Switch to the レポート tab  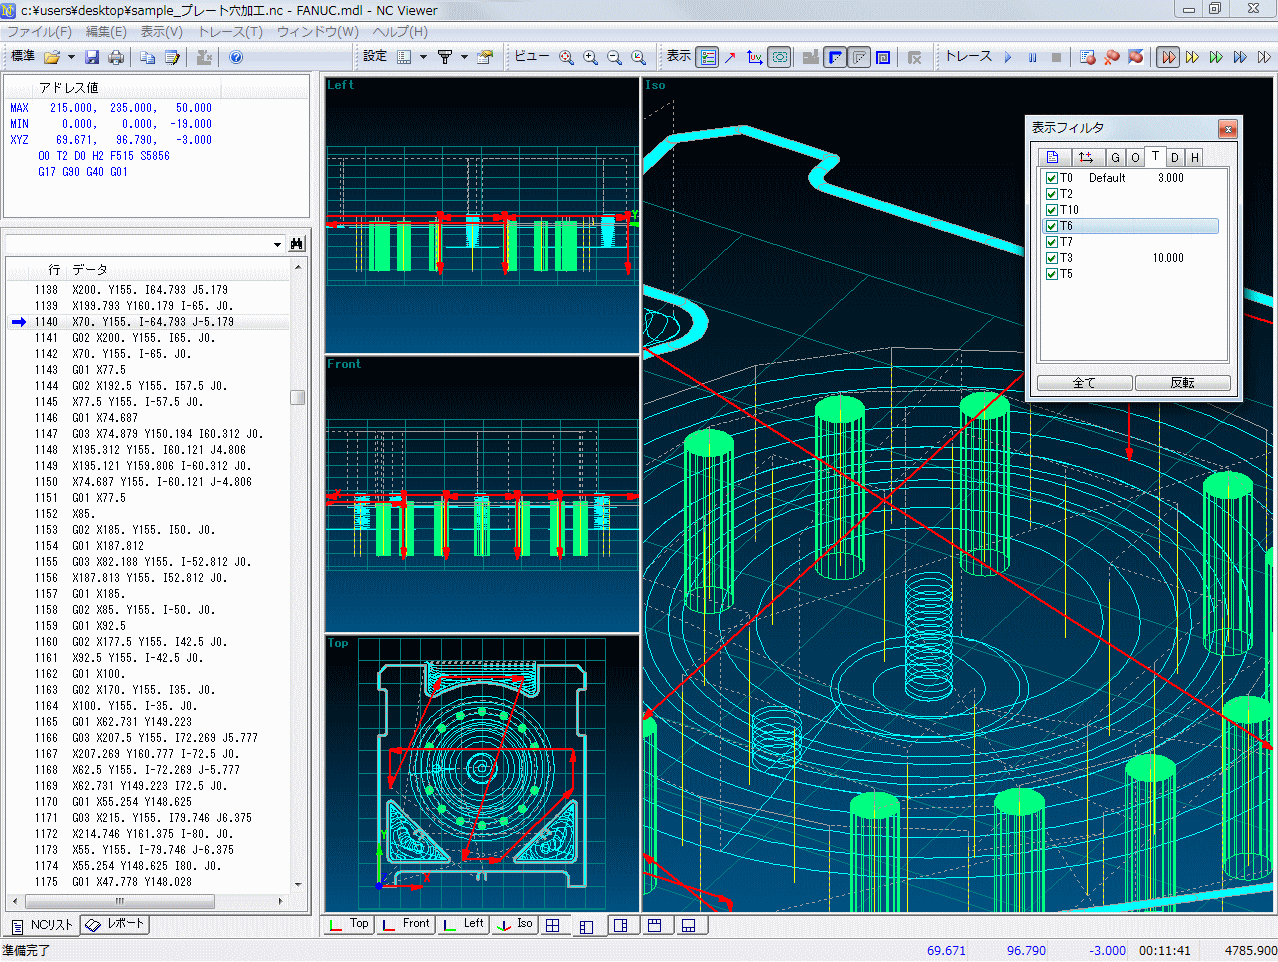click(x=116, y=924)
